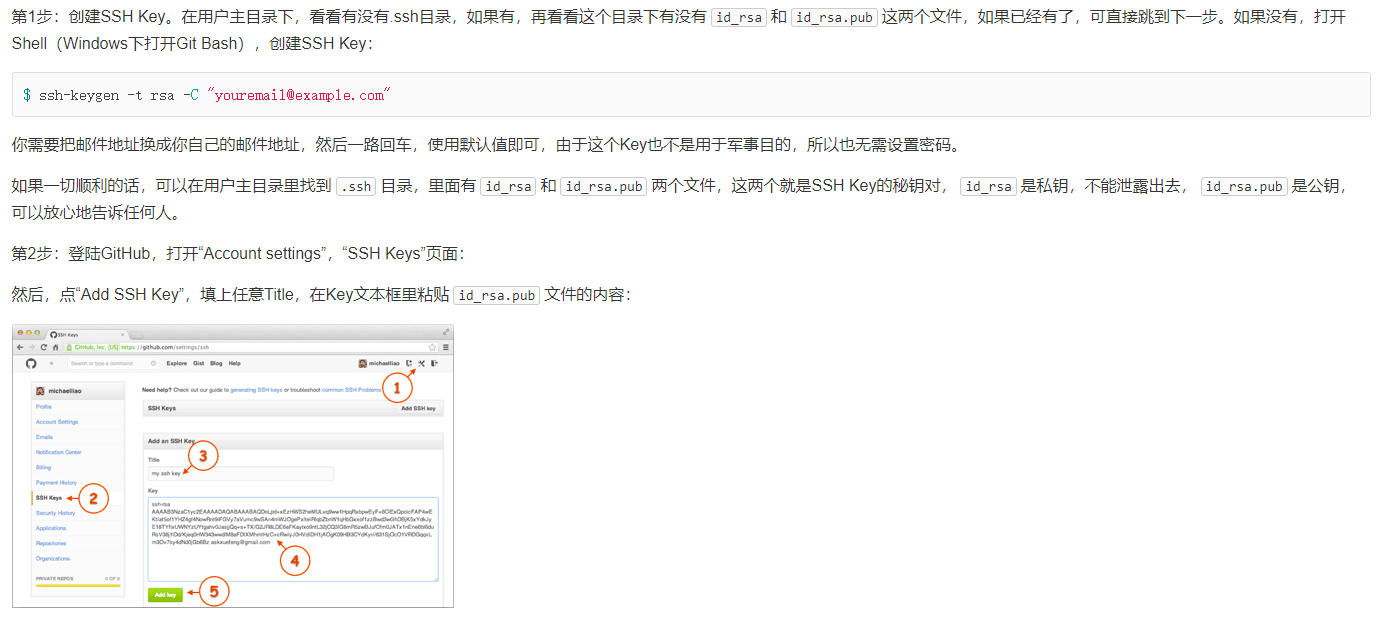Follow the 'common SSH Problems' link
The width and height of the screenshot is (1378, 618).
pyautogui.click(x=351, y=390)
